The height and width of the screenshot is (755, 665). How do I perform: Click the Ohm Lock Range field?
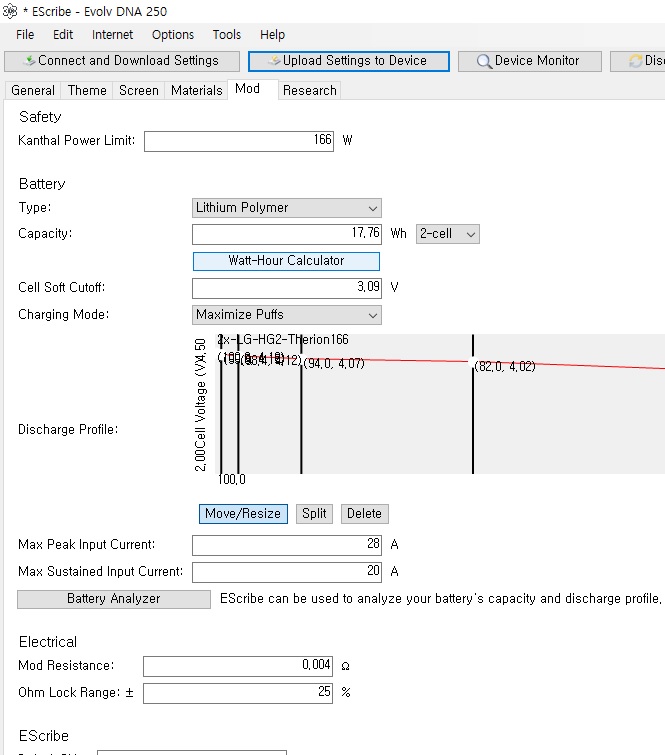coord(238,693)
